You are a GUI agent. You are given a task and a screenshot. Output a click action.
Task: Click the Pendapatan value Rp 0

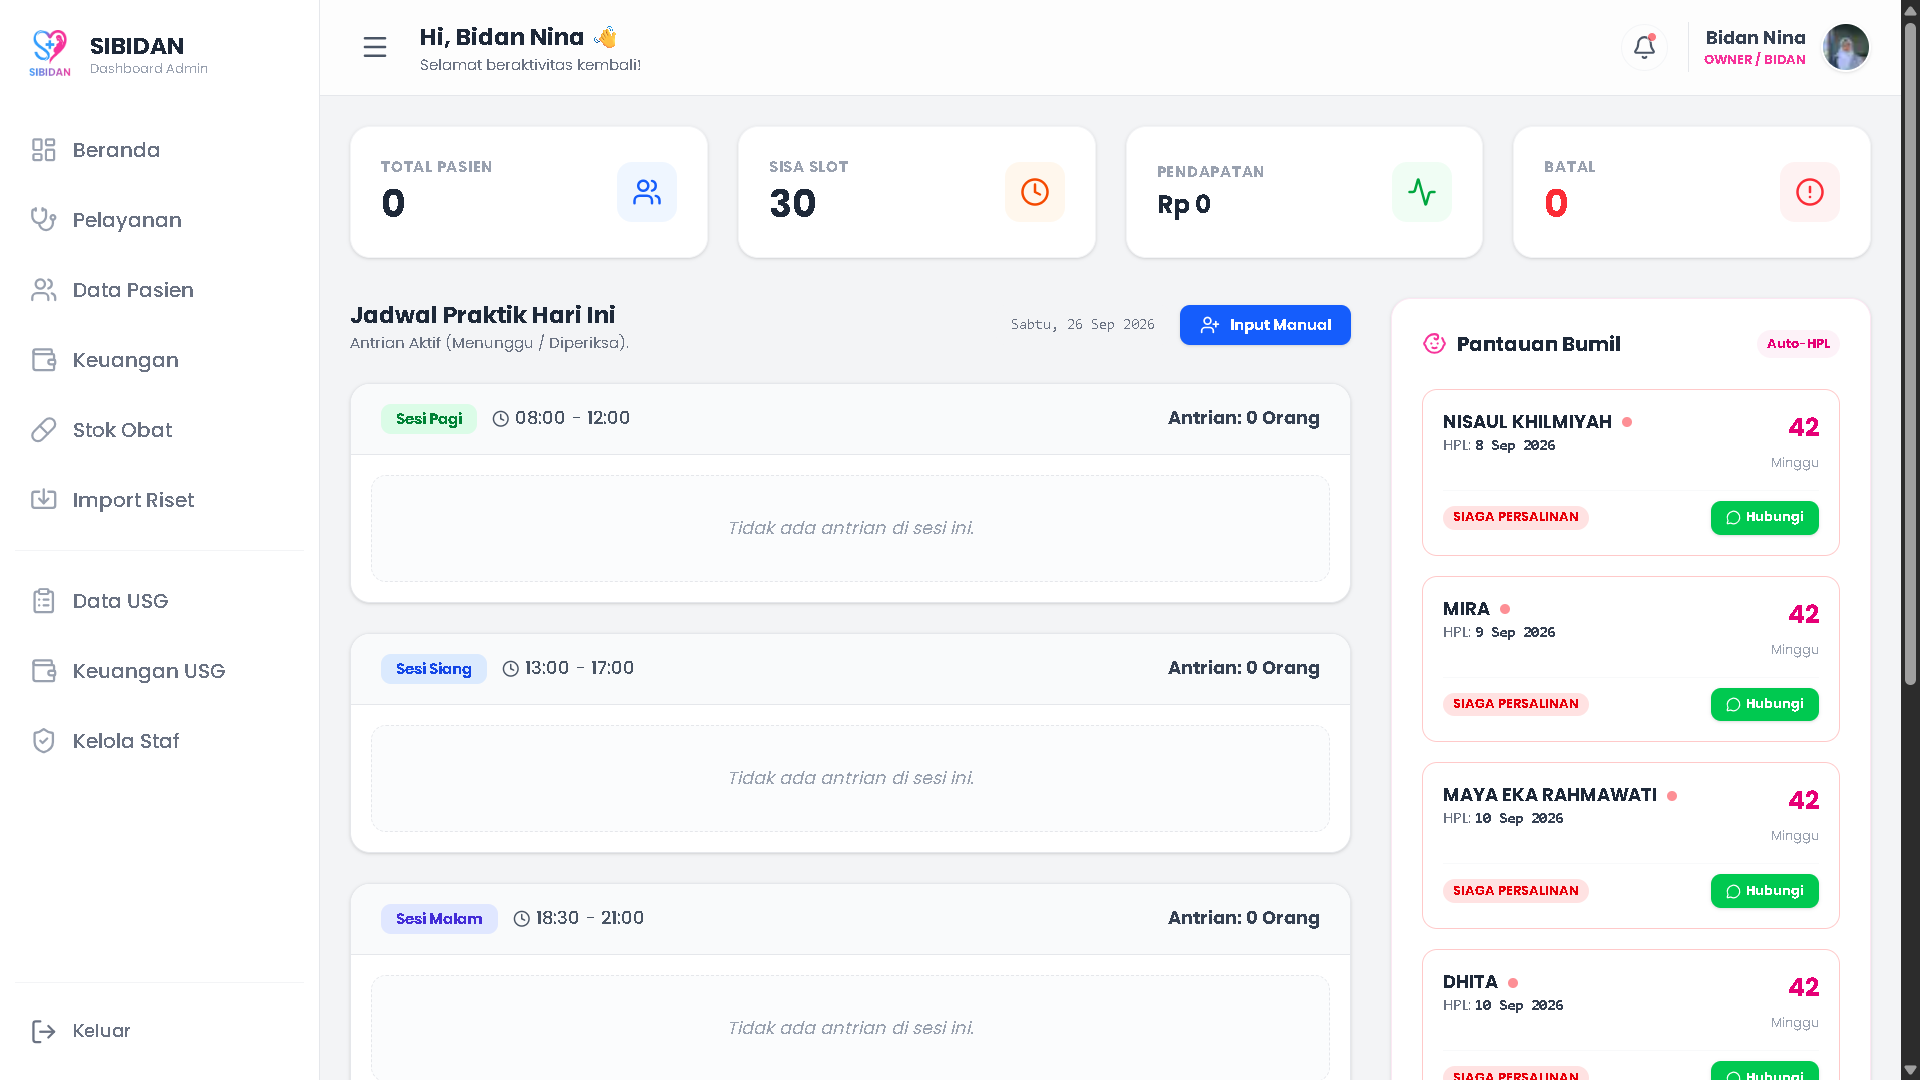click(1184, 205)
